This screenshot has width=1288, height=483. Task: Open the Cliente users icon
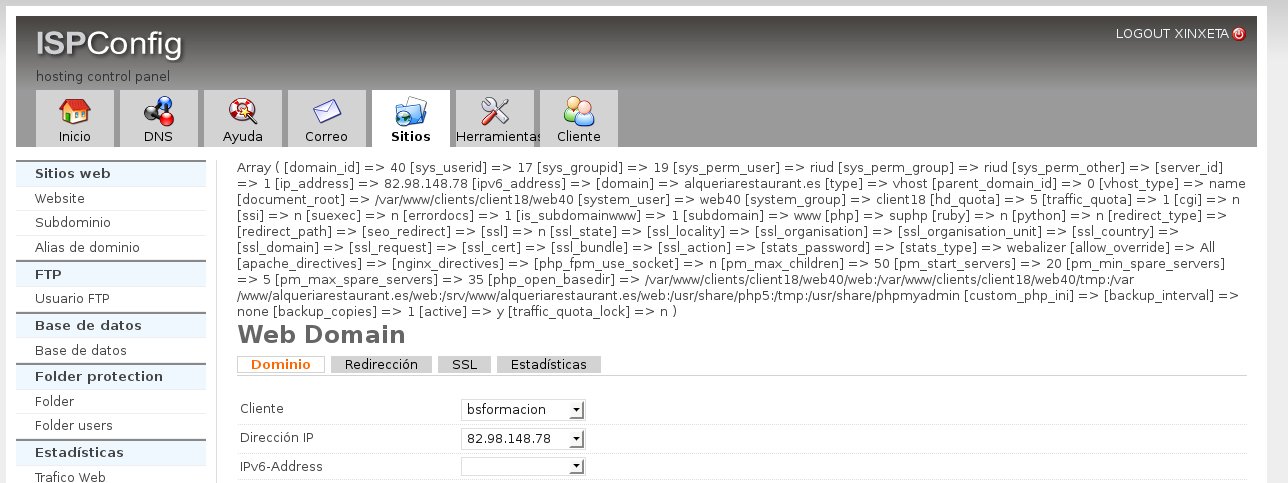coord(578,110)
